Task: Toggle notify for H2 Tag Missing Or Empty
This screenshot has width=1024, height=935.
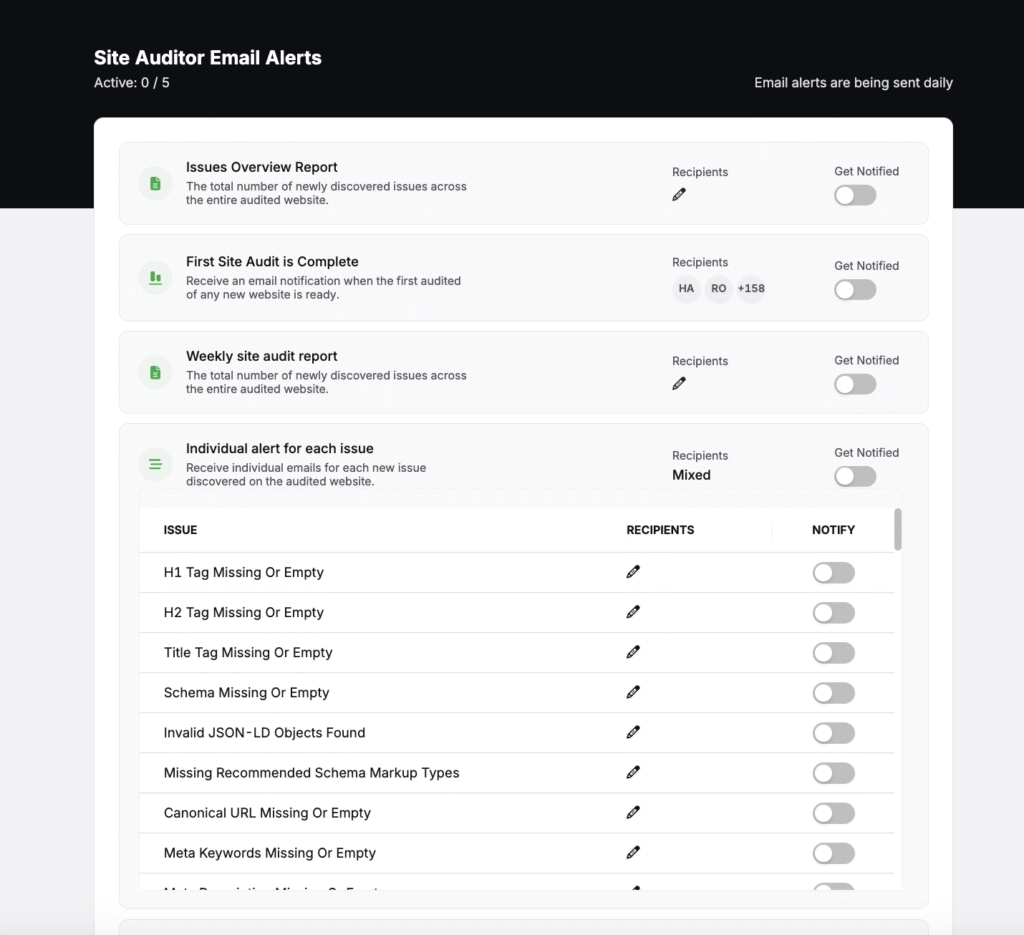Action: [x=833, y=613]
